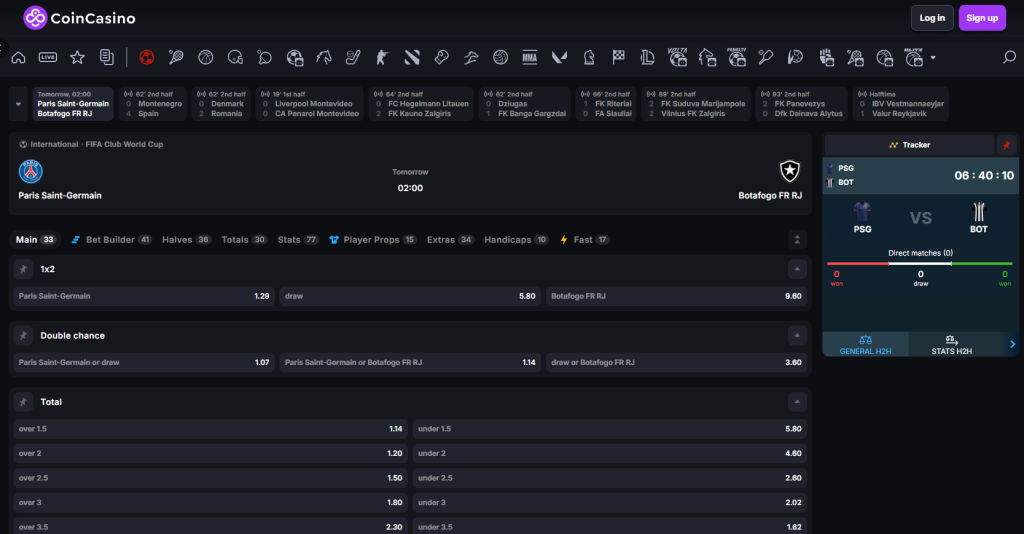Select the Penalty shootout icon

737,57
